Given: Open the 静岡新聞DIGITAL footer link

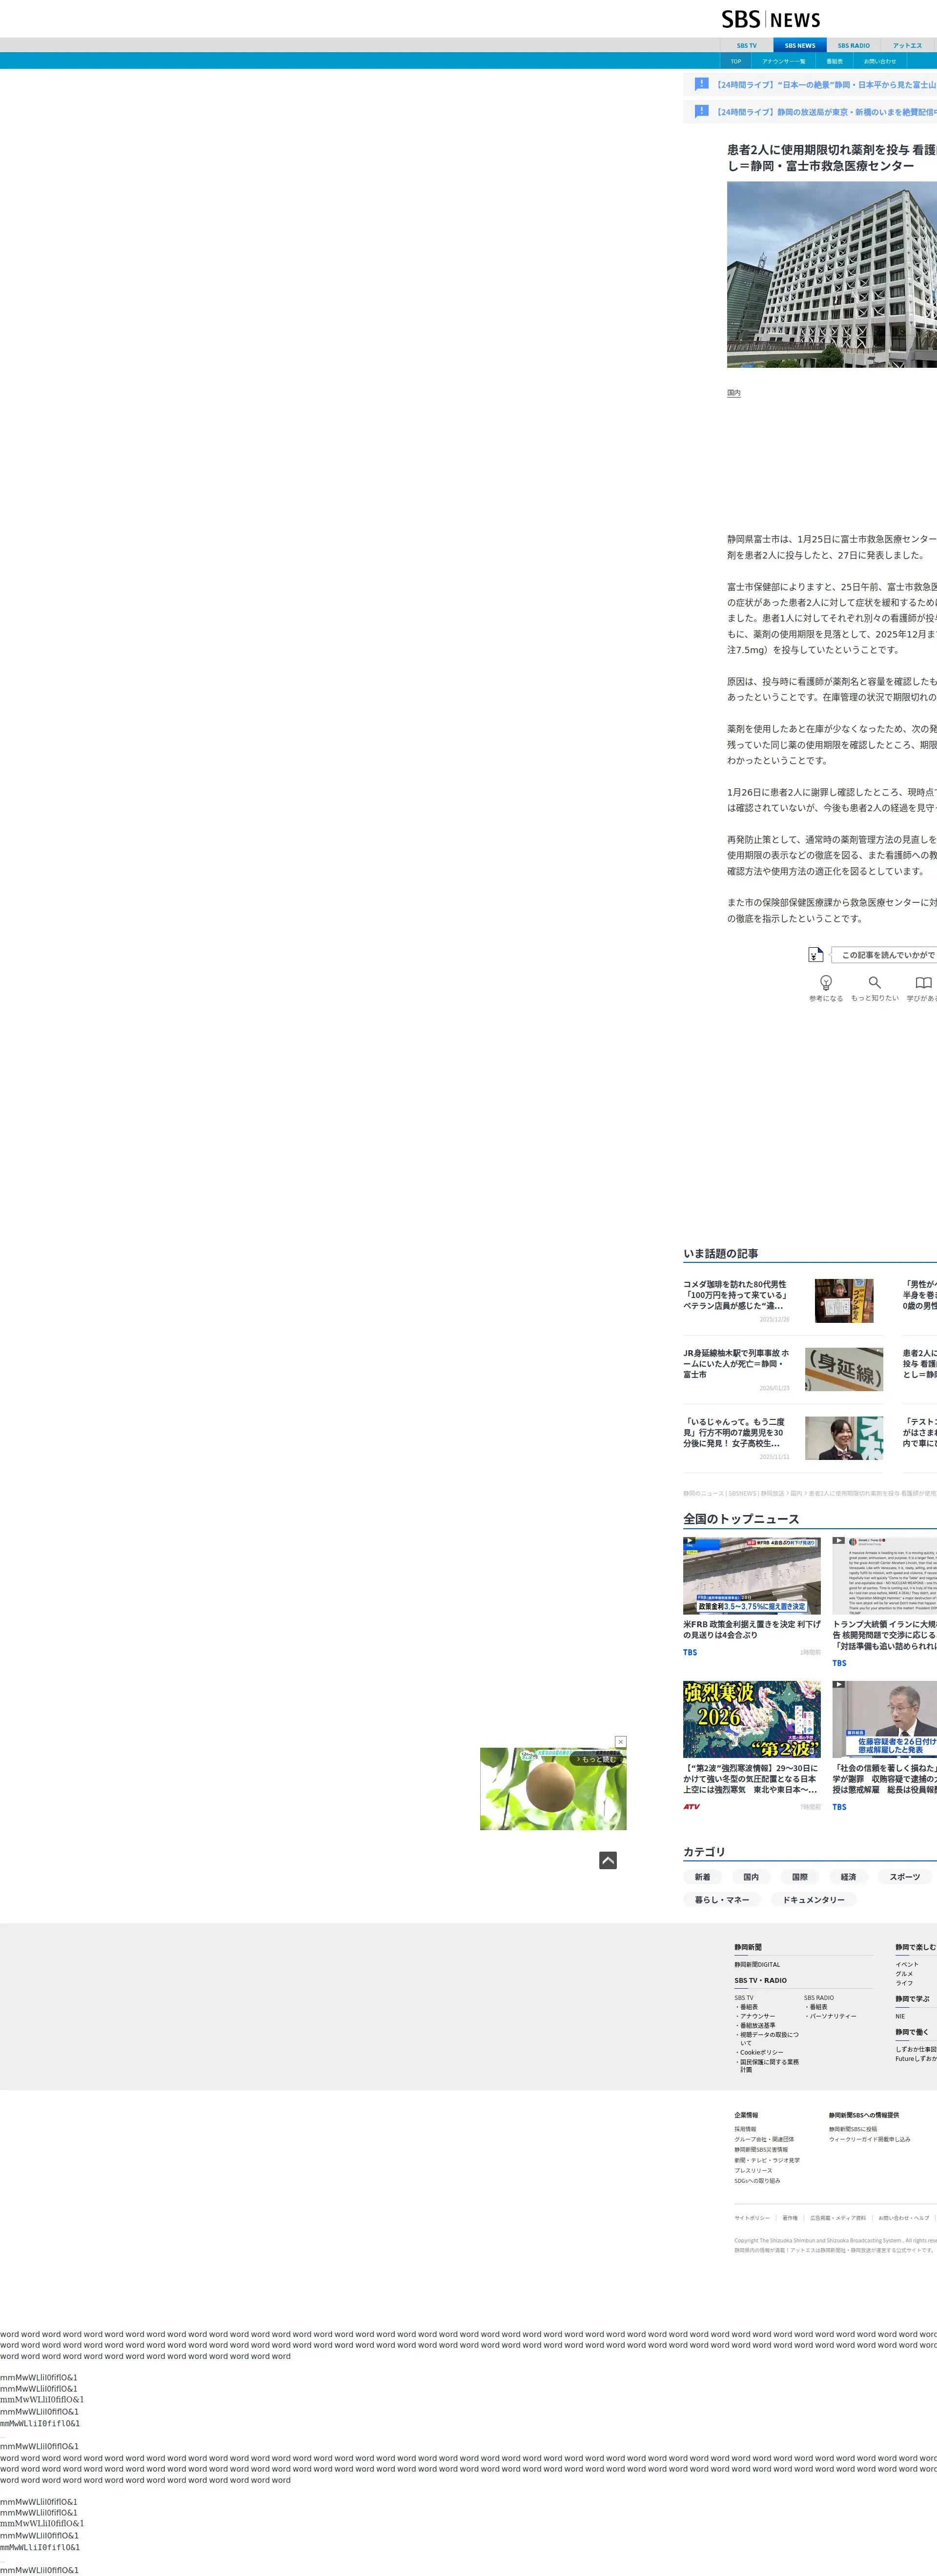Looking at the screenshot, I should 757,1965.
